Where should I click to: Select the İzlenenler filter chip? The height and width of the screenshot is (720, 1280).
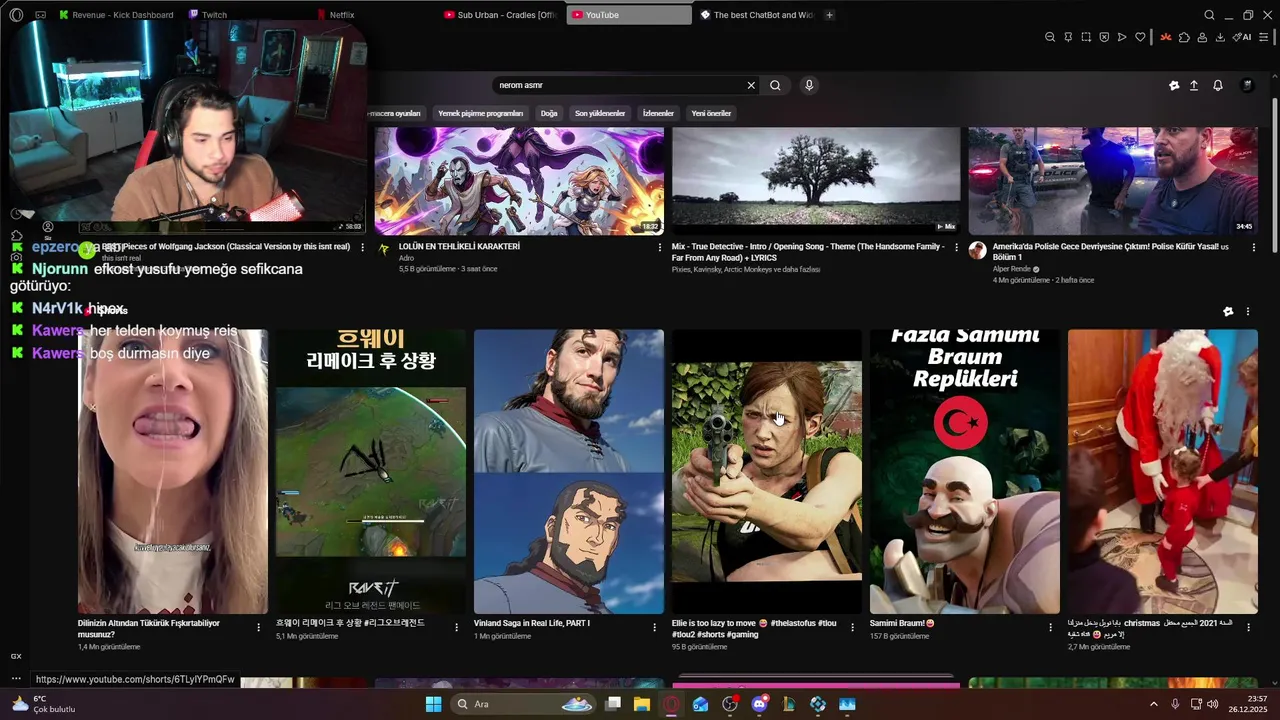(x=658, y=113)
